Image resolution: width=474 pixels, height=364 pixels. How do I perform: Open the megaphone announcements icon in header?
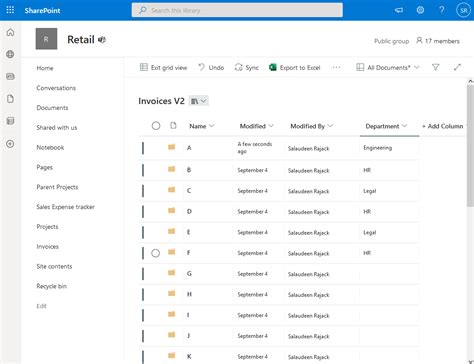point(399,10)
